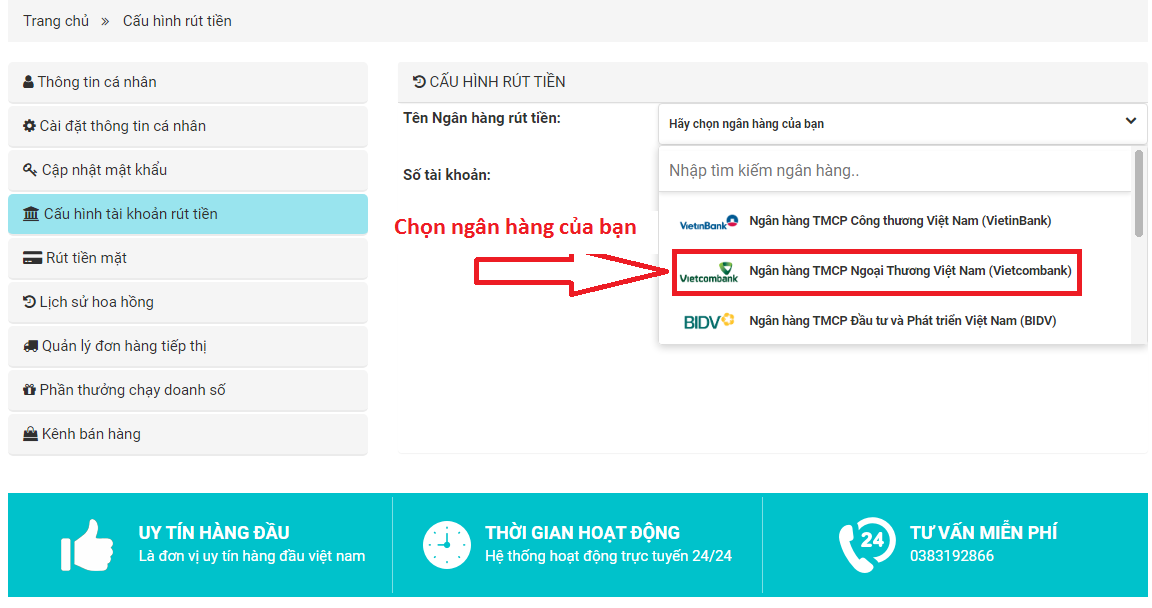
Task: Click the user icon beside Thông tin cá nhân
Action: tap(28, 82)
